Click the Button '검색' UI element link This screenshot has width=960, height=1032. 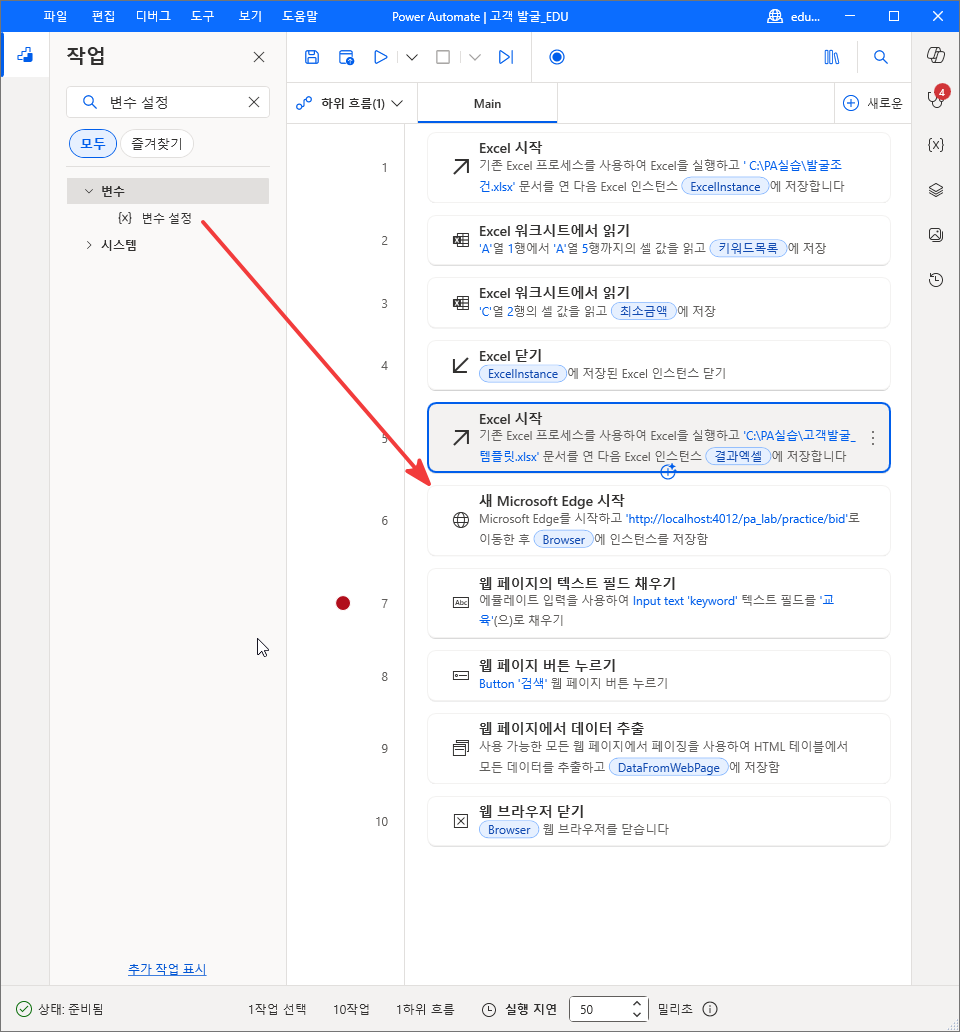tap(513, 684)
